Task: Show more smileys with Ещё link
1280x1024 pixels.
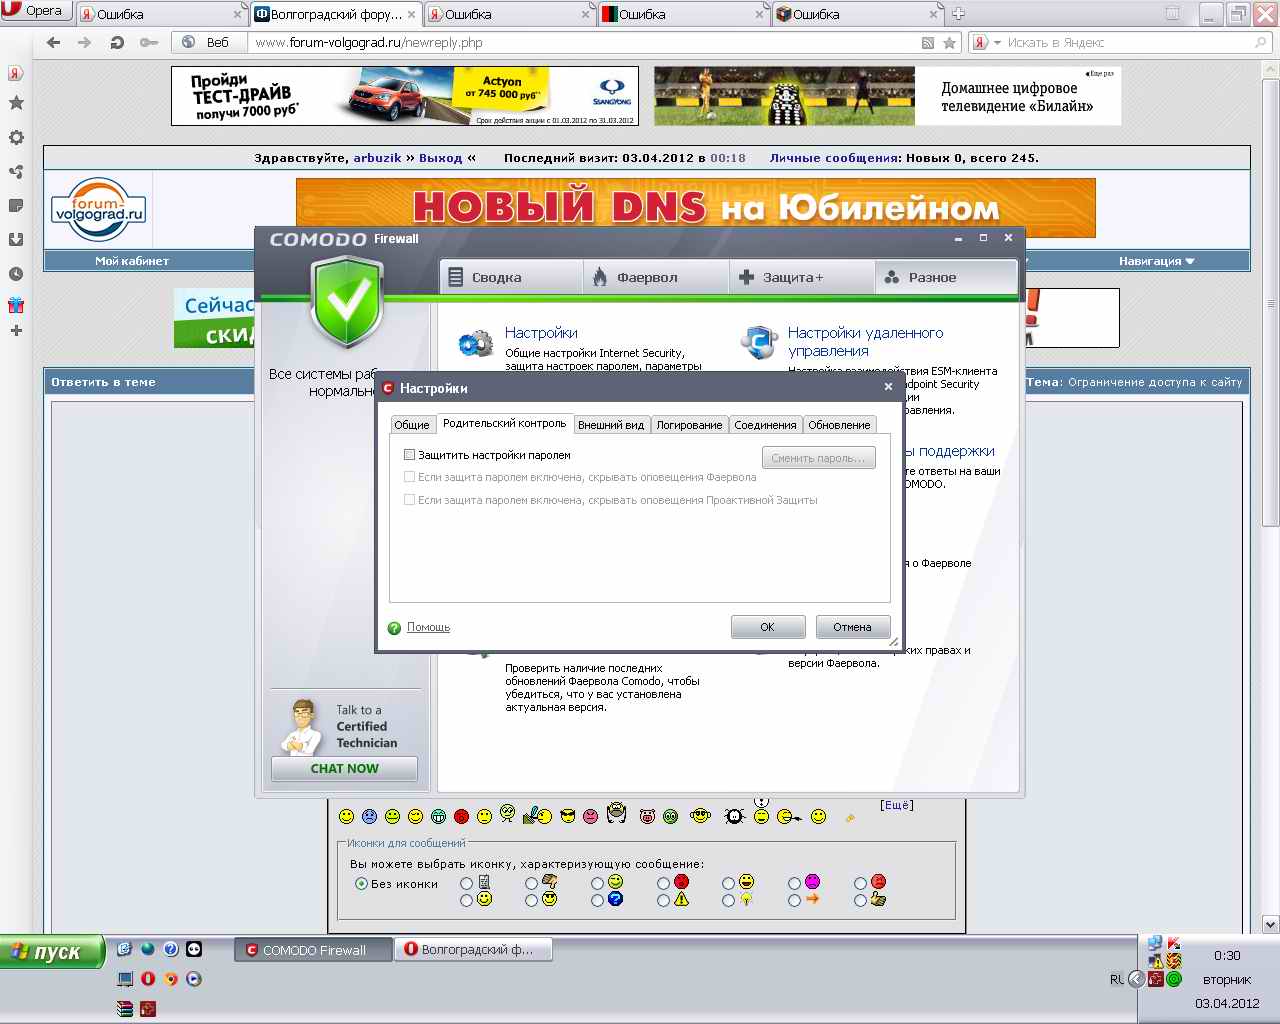Action: 897,805
